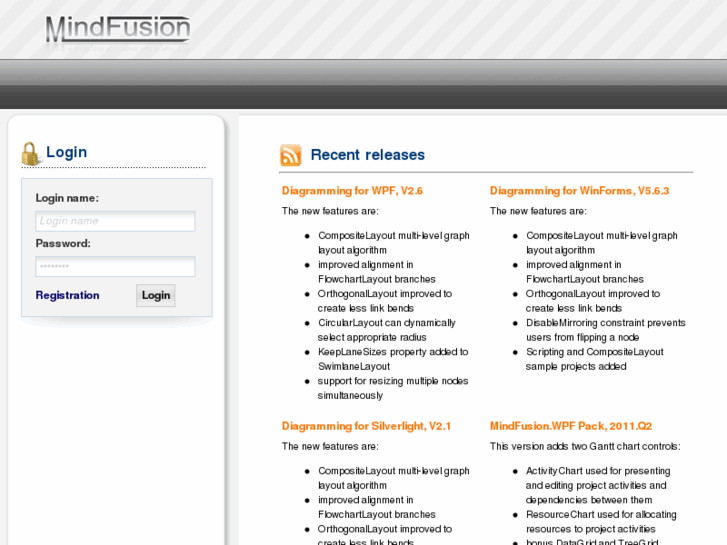Open MindFusion.WPF Pack, 2011.Q2 heading
Screen dimensions: 727x545
coord(571,426)
